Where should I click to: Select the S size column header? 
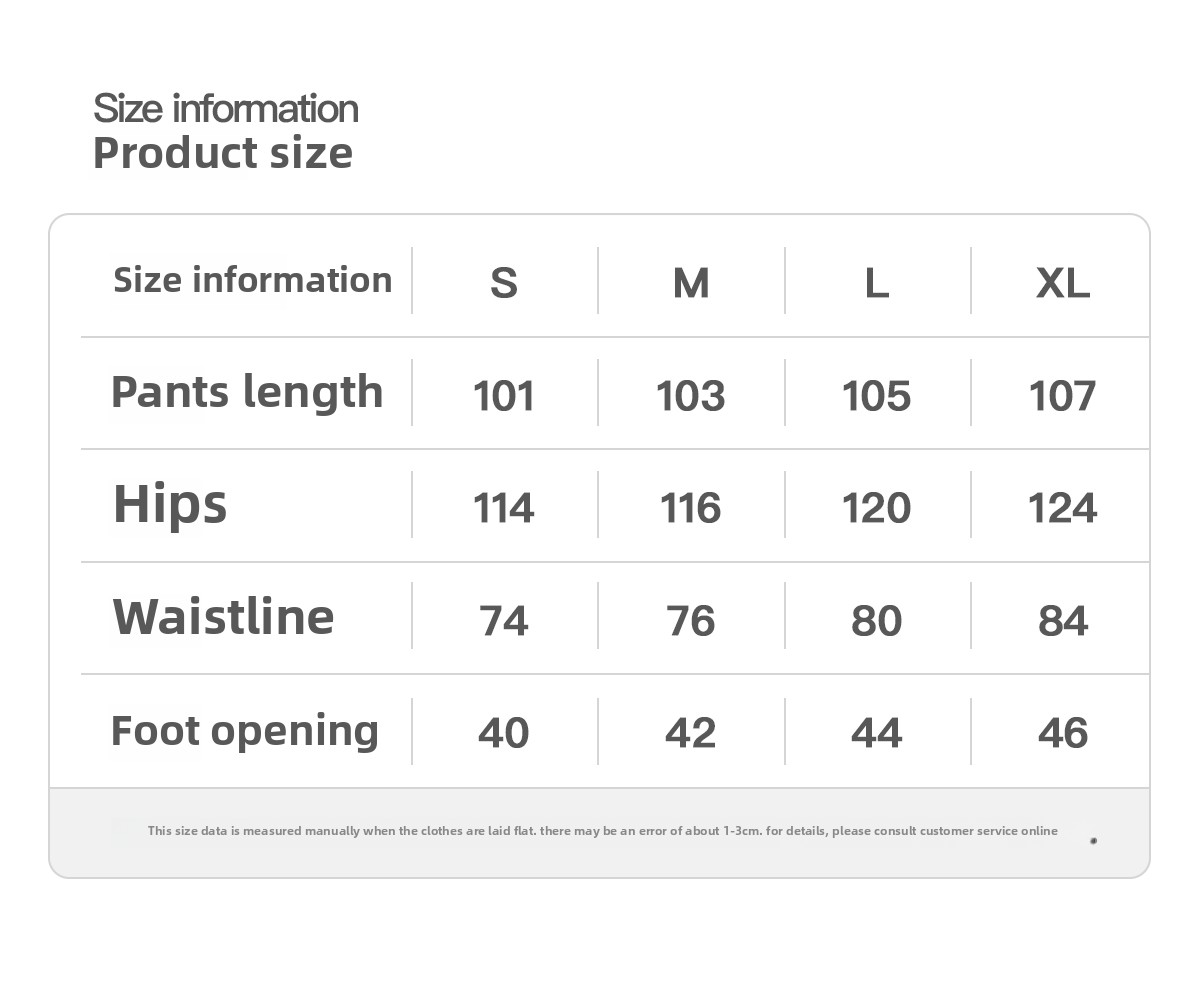pos(504,283)
